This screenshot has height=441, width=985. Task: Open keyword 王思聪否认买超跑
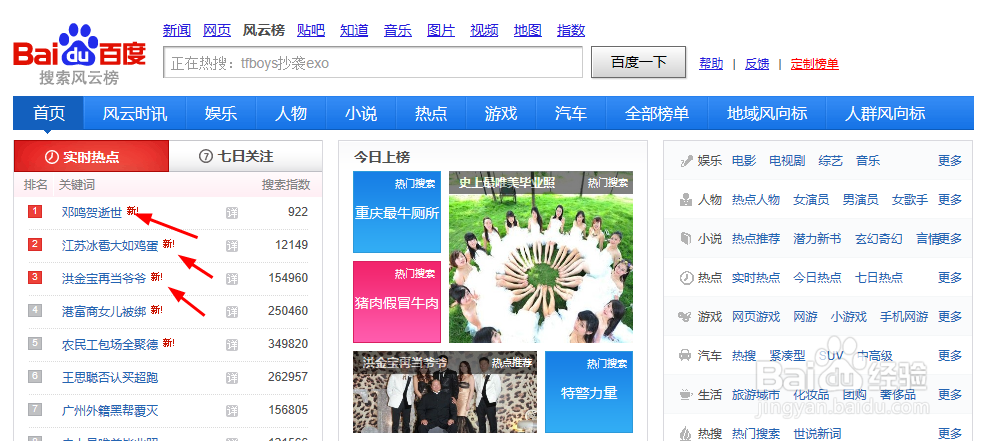110,377
